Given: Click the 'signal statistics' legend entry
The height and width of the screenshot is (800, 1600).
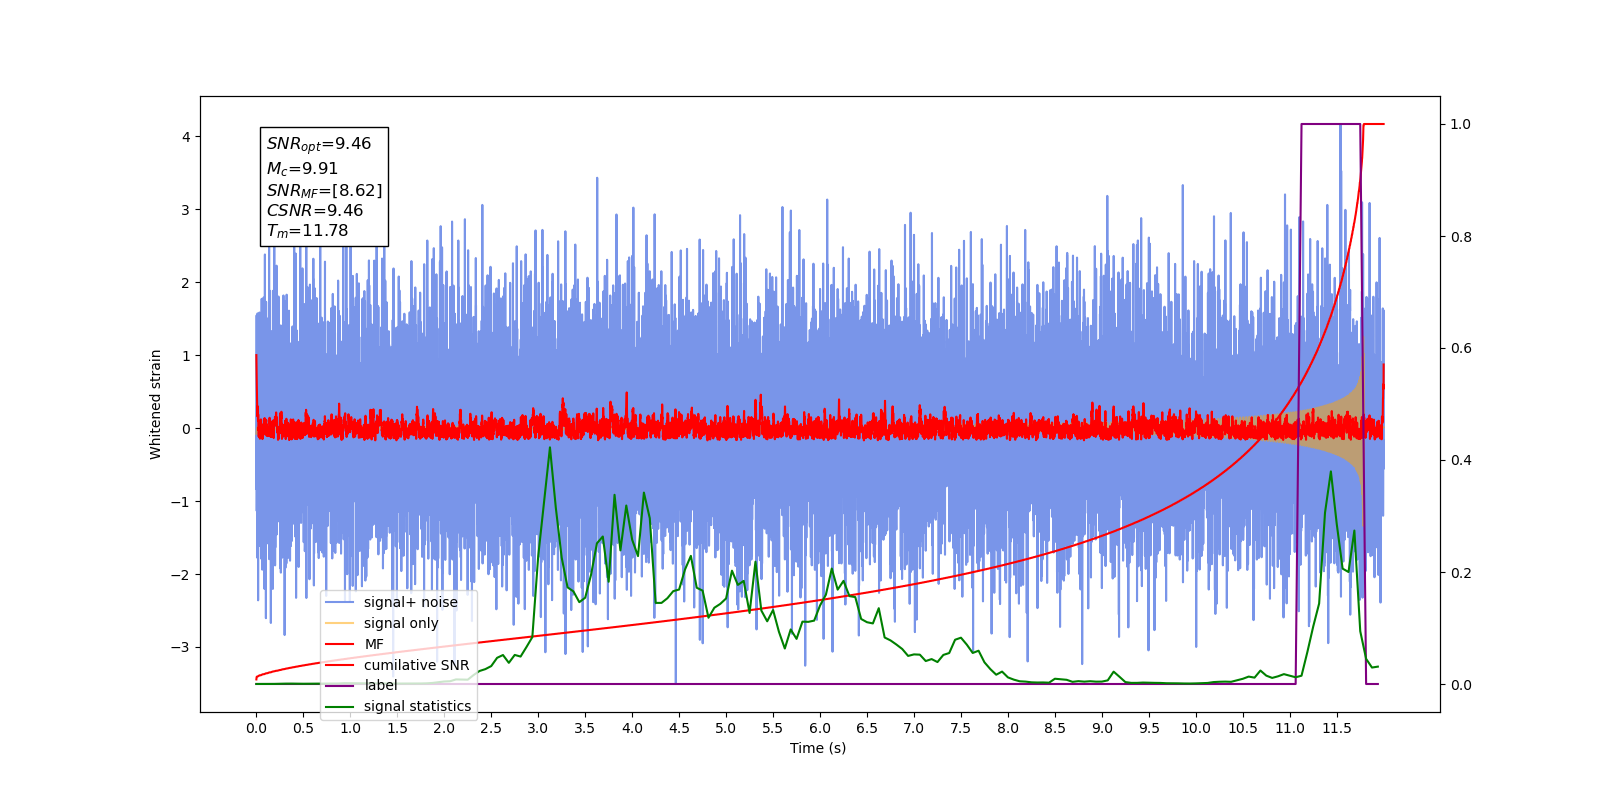Looking at the screenshot, I should tap(398, 706).
